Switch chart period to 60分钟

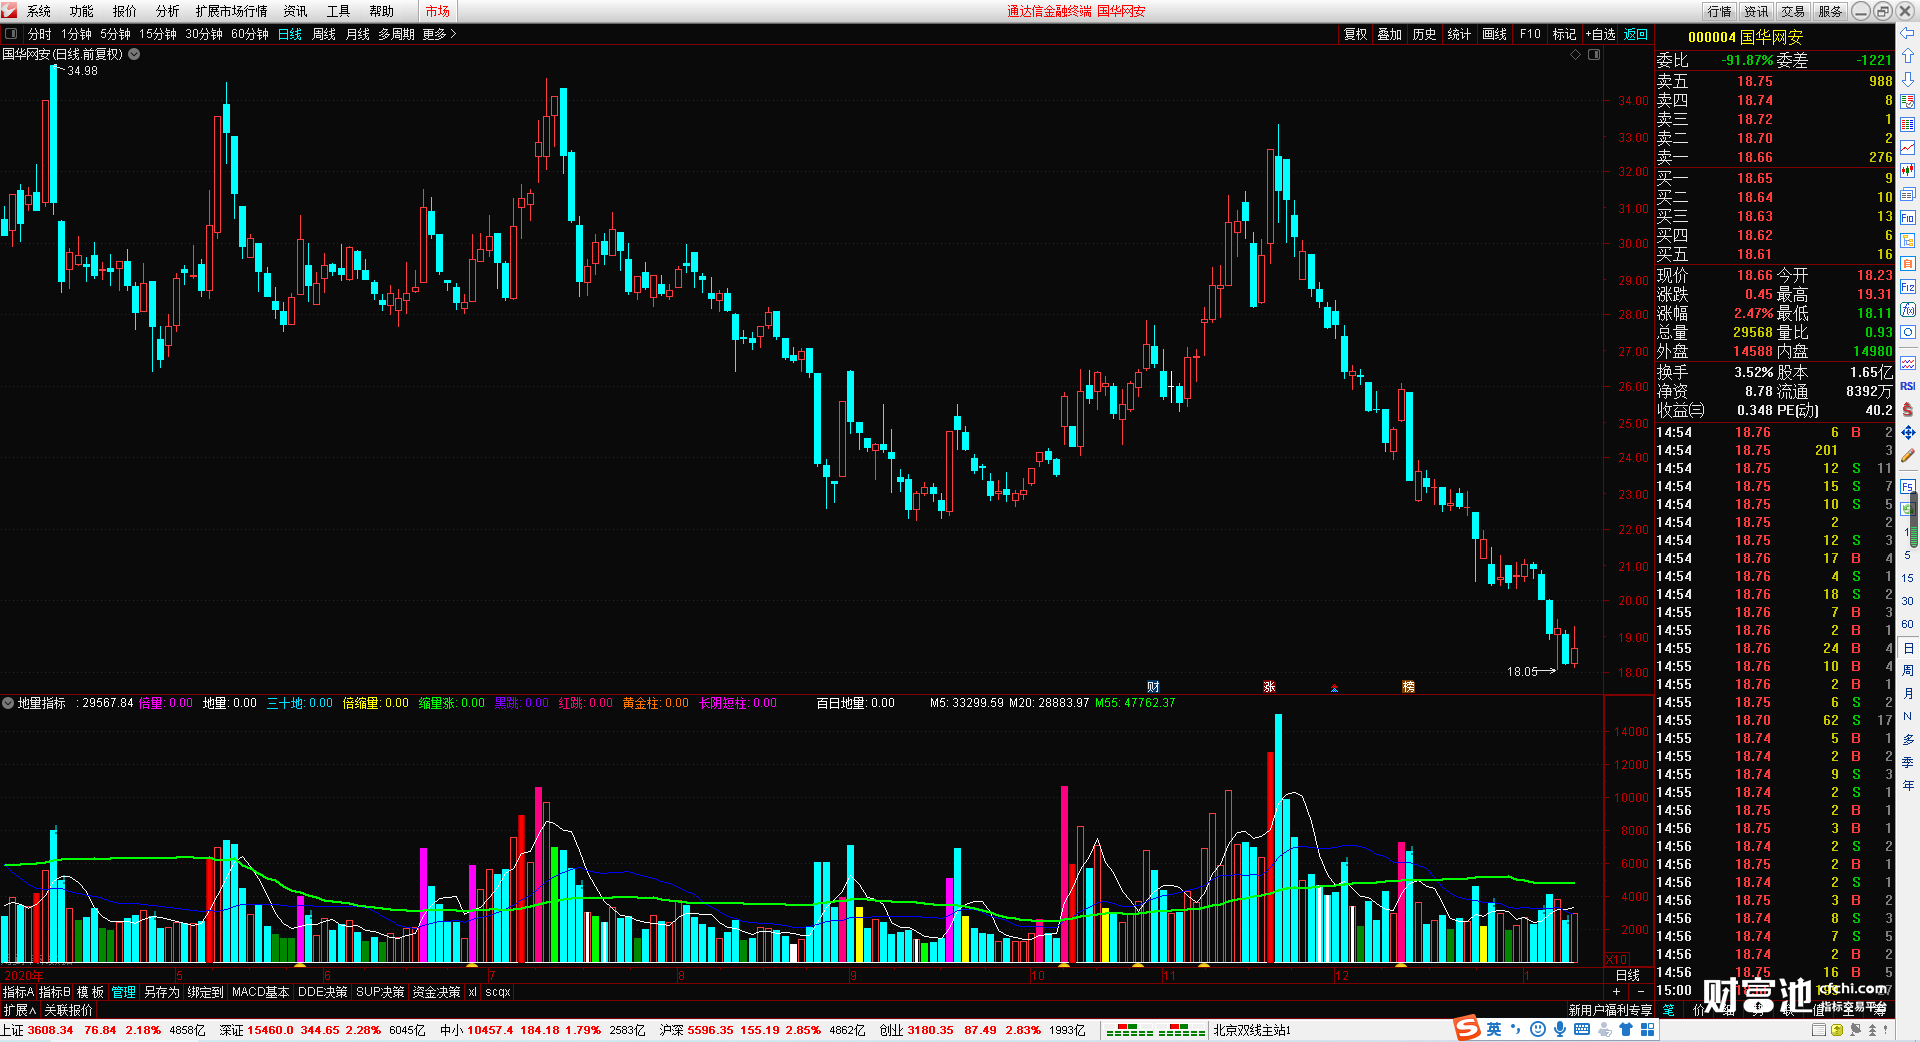pyautogui.click(x=250, y=34)
